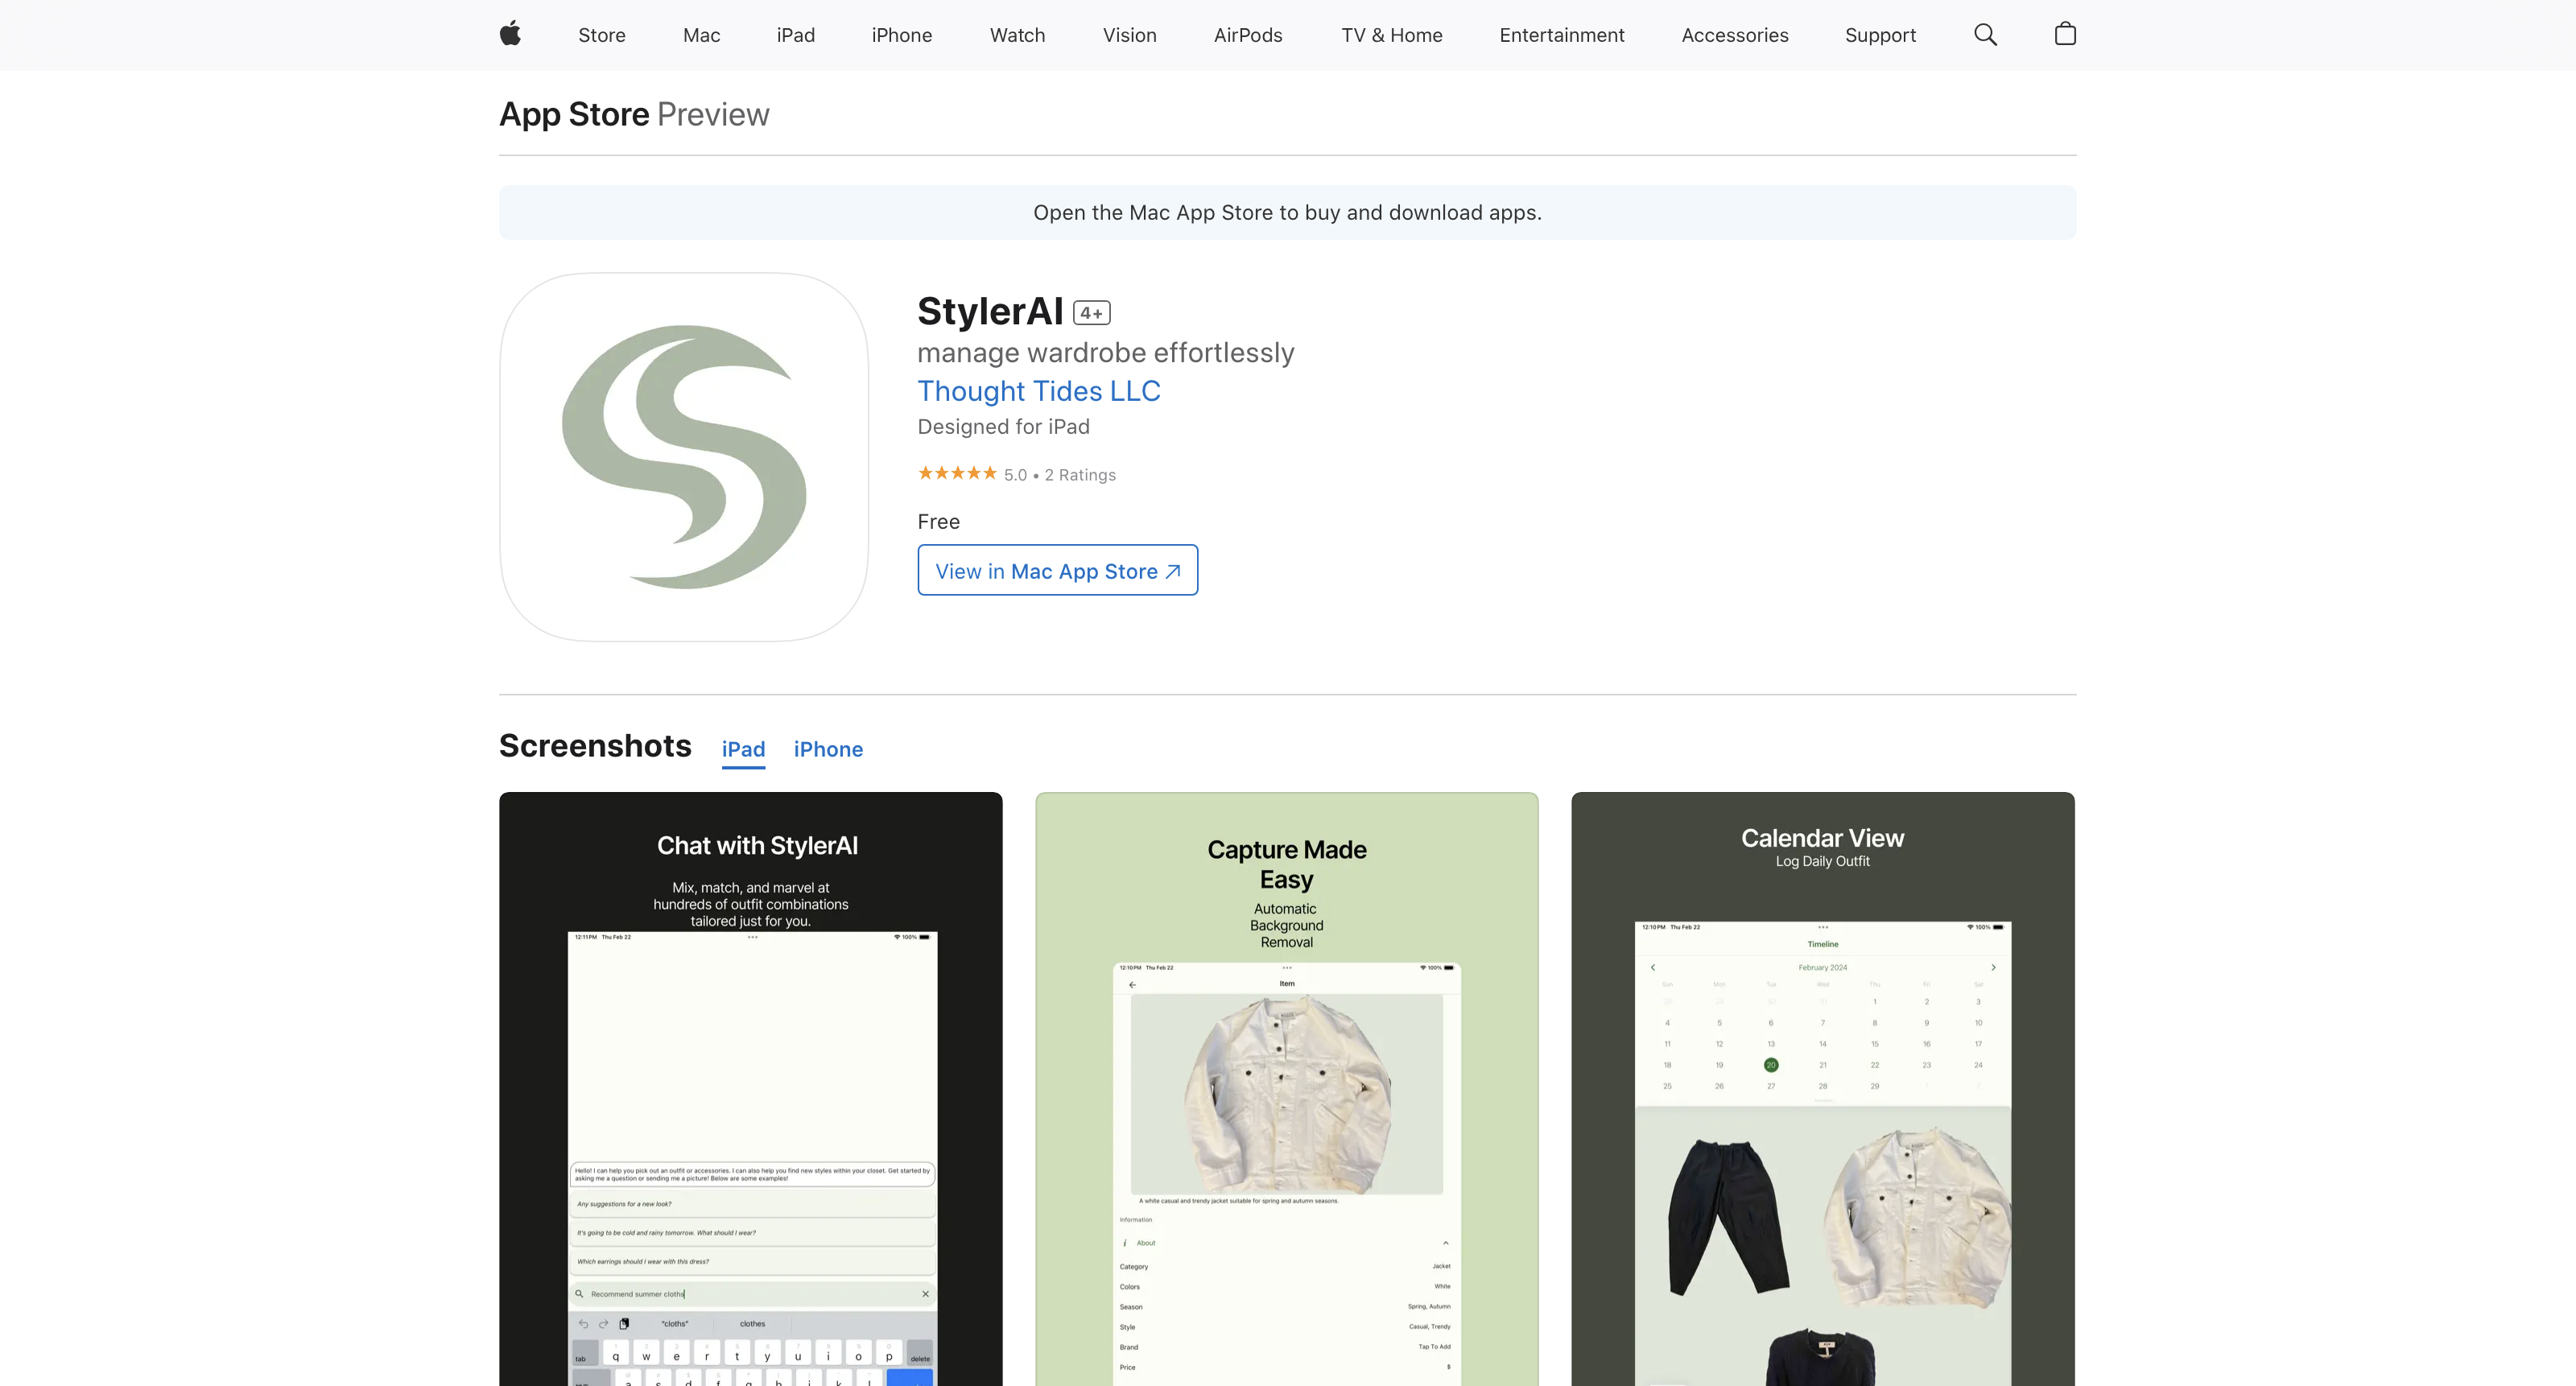
Task: Open the iPhone nav menu
Action: [901, 35]
